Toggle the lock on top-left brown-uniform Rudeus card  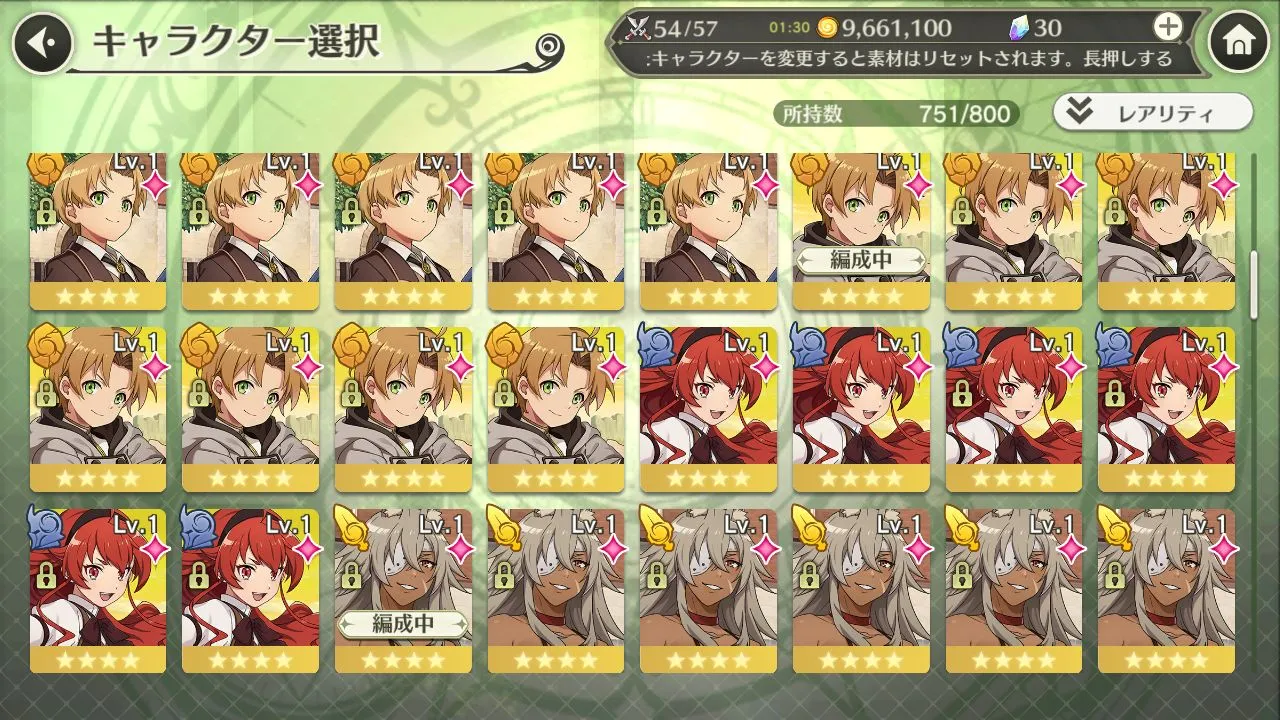47,210
